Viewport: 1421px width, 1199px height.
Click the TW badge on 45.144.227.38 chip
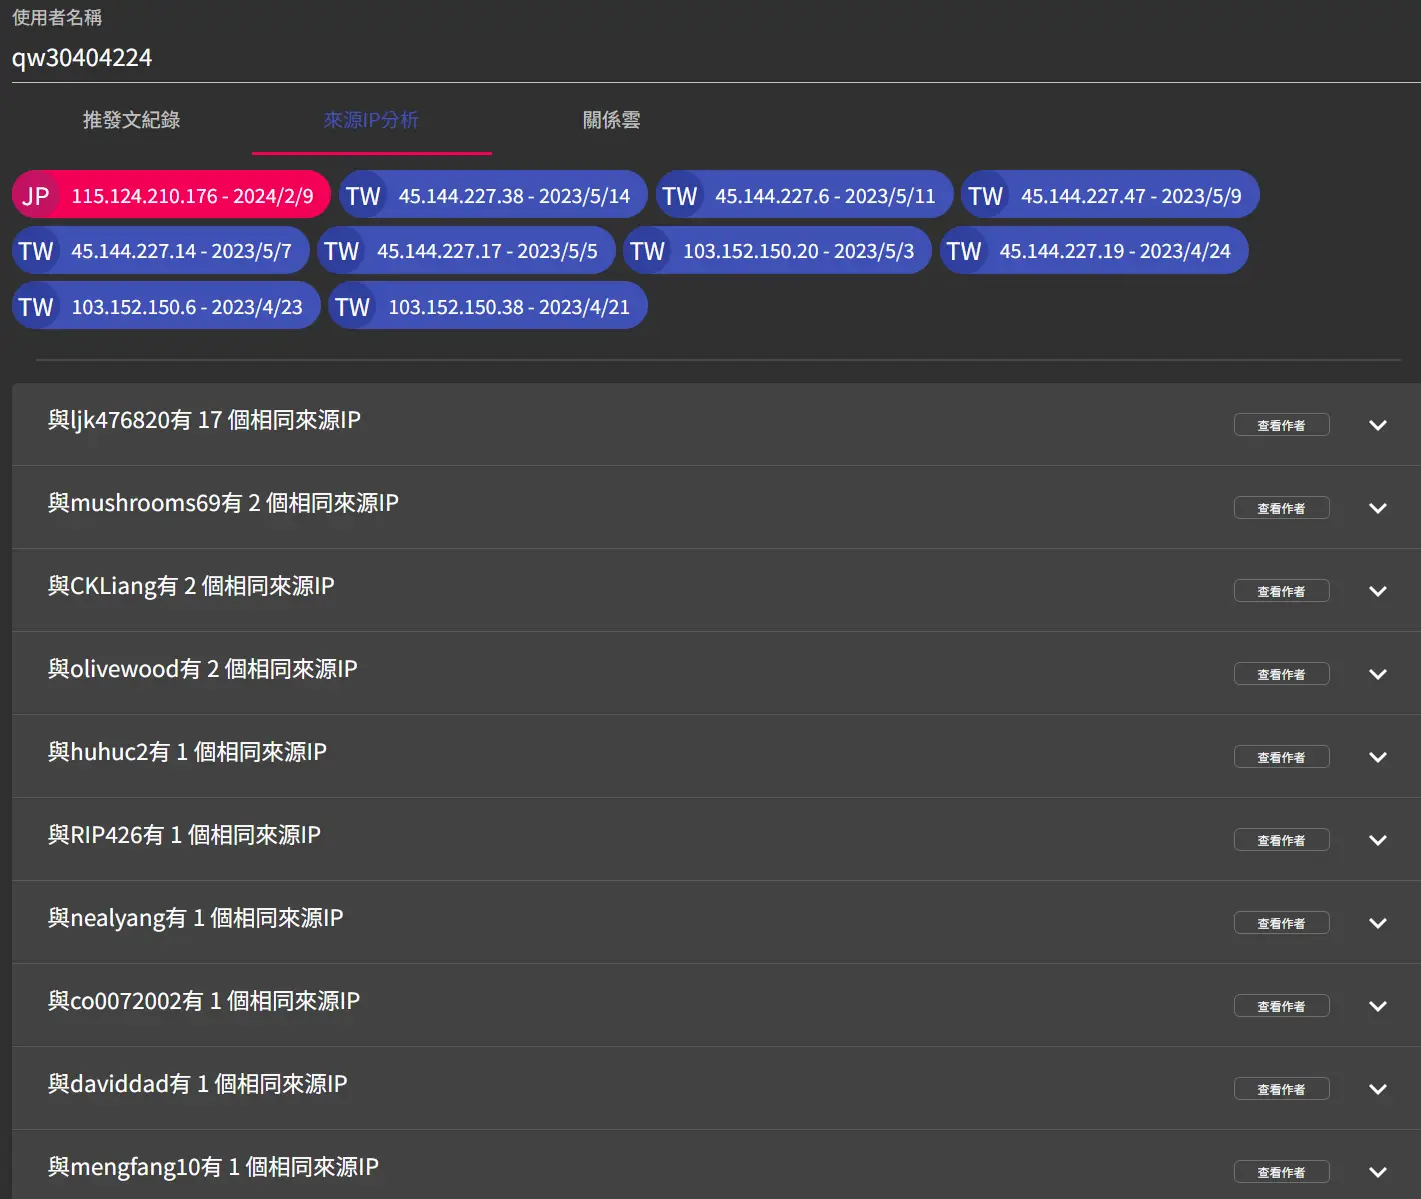[x=363, y=196]
